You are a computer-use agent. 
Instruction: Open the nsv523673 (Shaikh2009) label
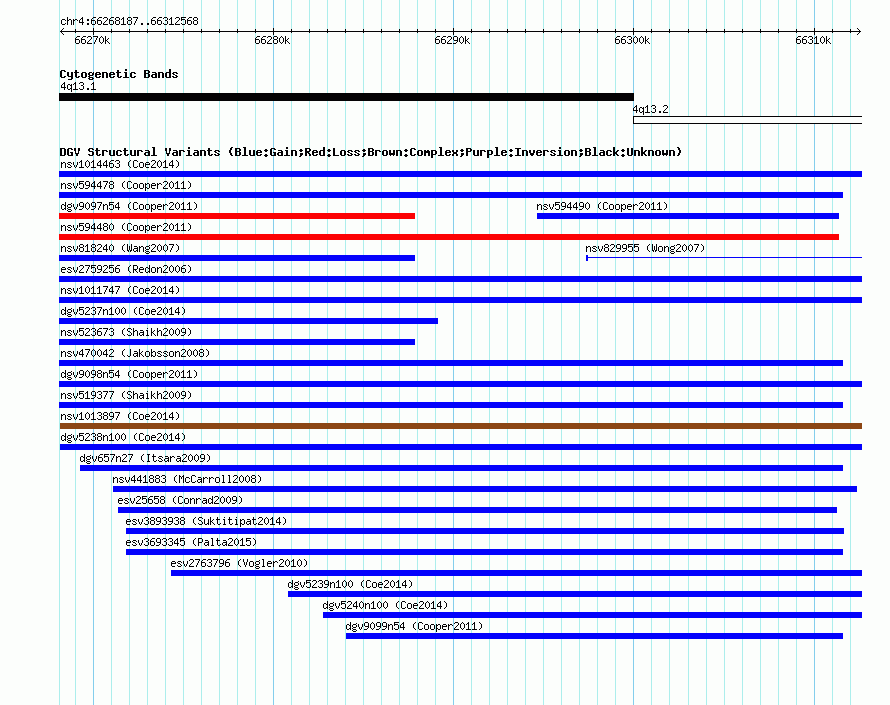126,332
